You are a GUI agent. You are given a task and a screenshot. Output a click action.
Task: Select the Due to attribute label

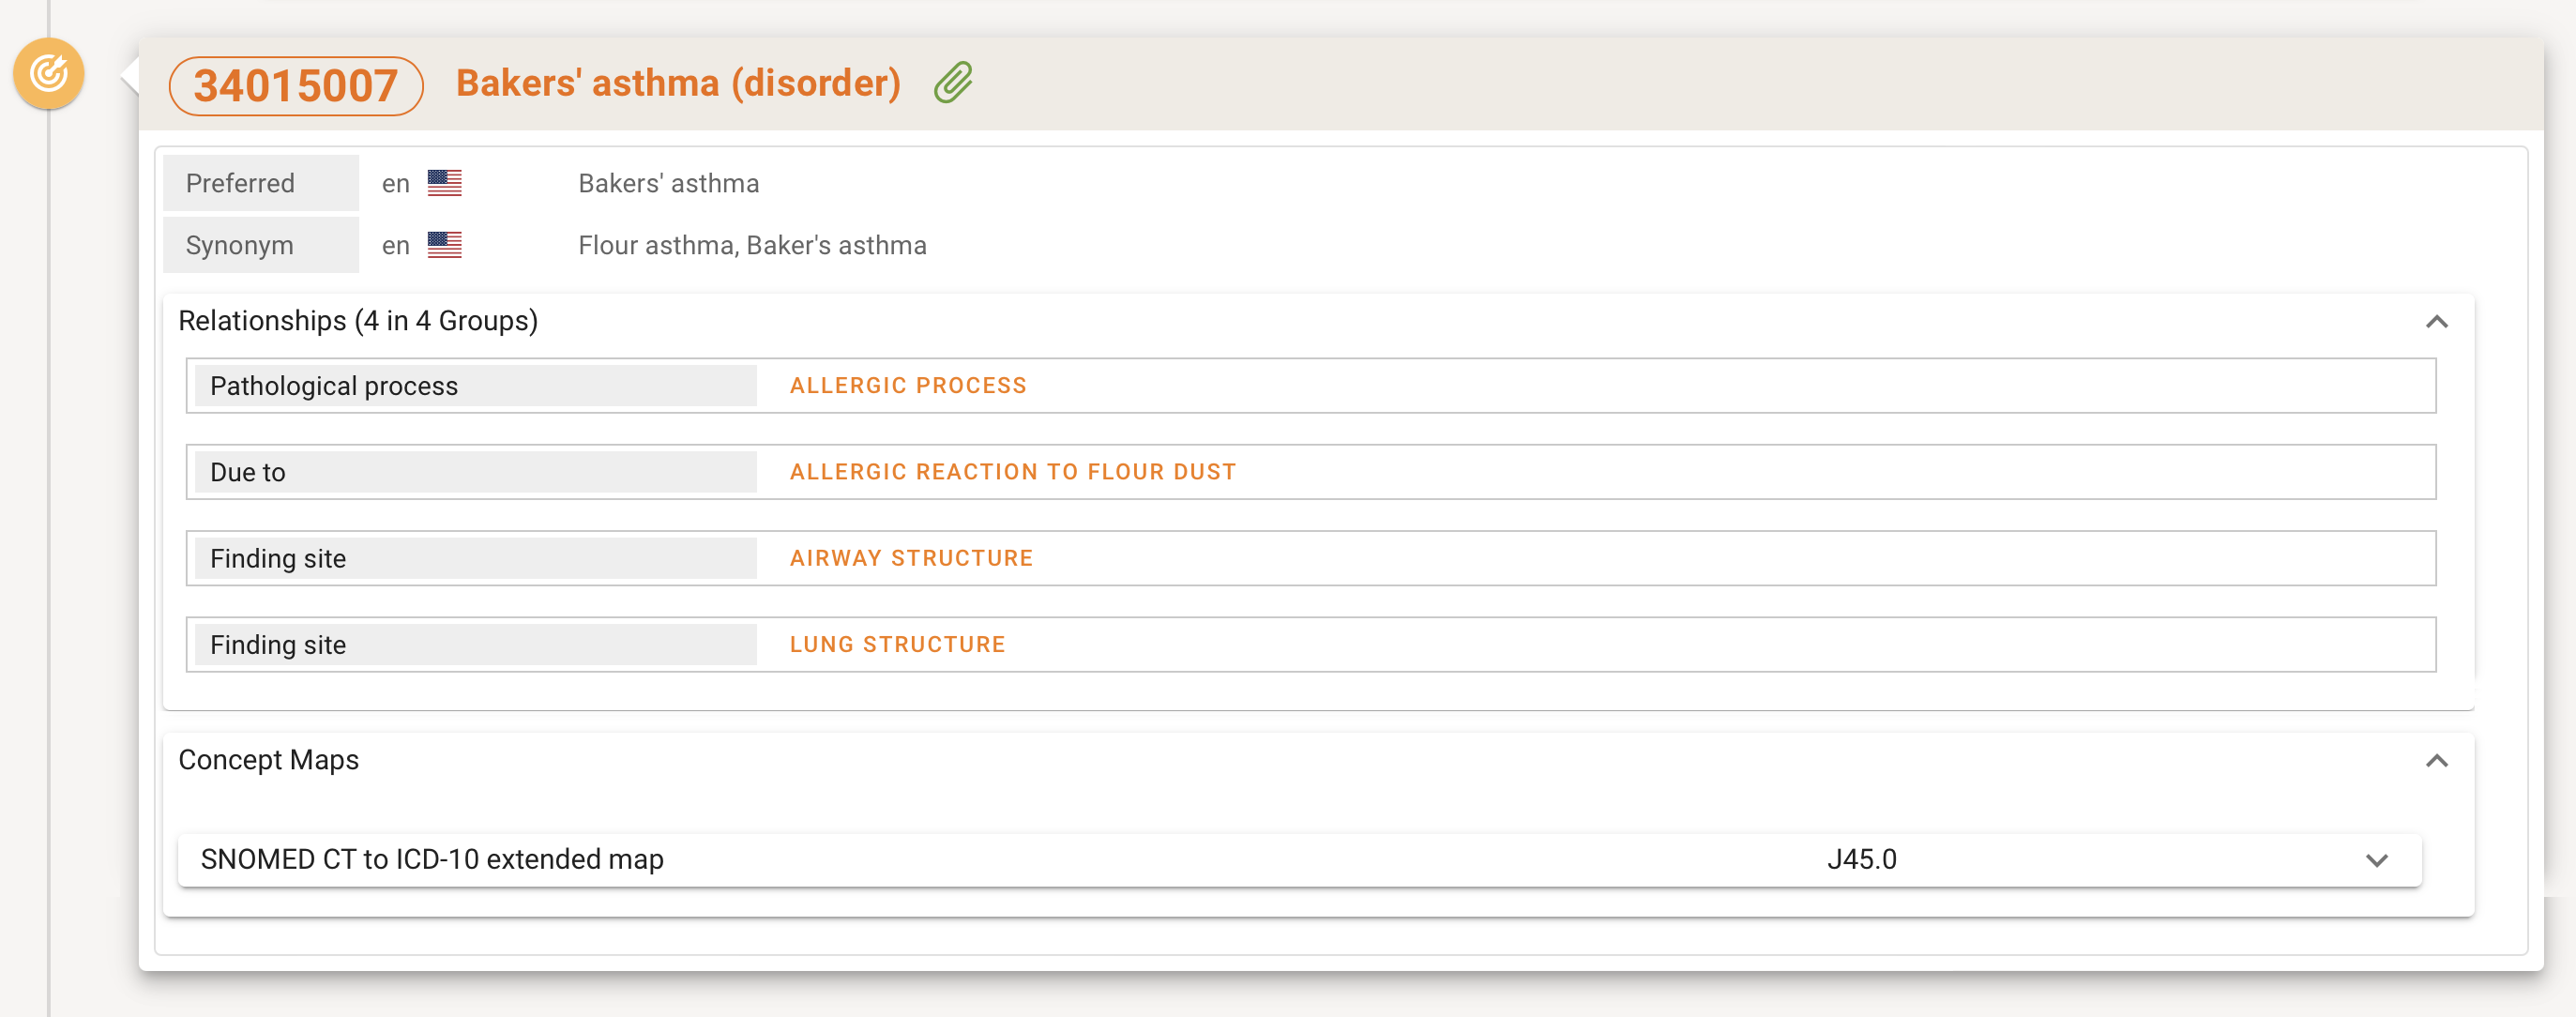point(248,472)
